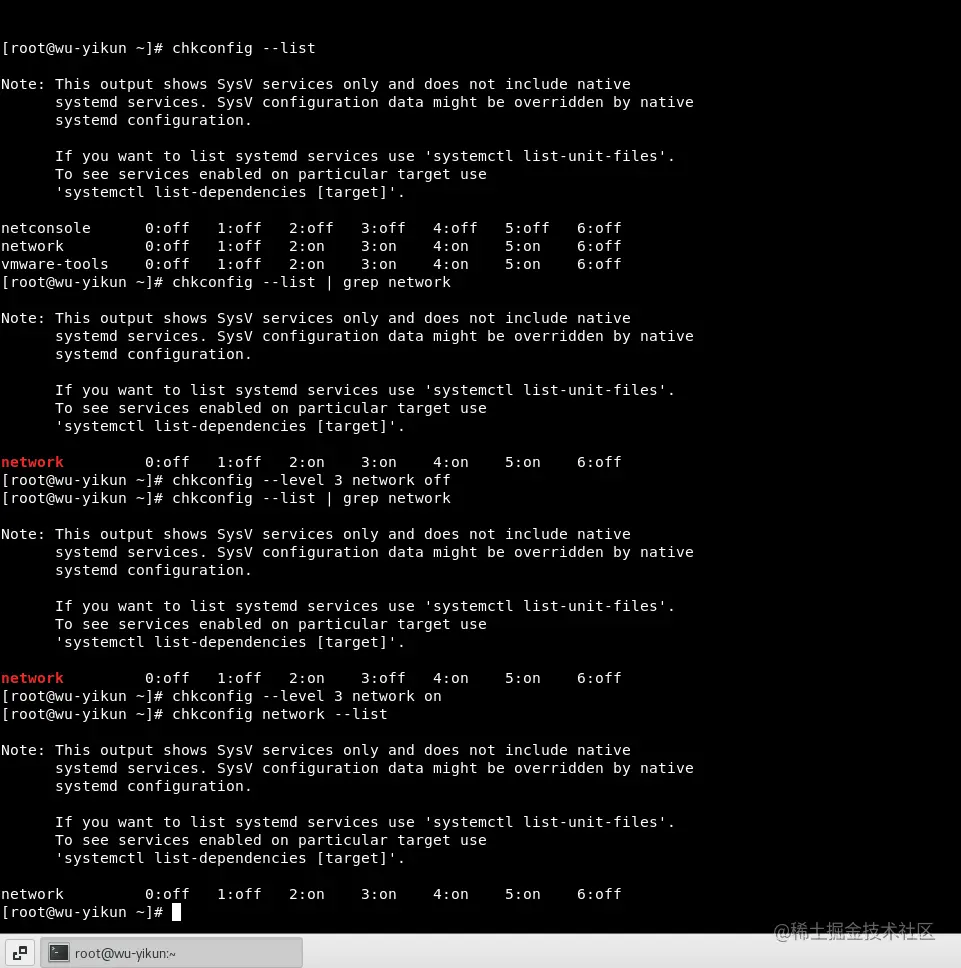The width and height of the screenshot is (961, 968).
Task: Click the 5:off value in netconsole row
Action: click(527, 228)
